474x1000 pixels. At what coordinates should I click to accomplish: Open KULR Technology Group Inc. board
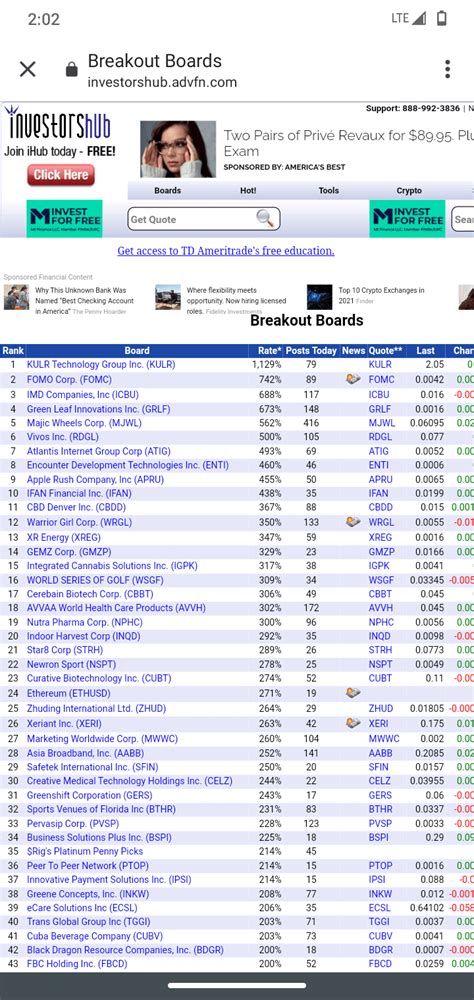click(x=101, y=365)
